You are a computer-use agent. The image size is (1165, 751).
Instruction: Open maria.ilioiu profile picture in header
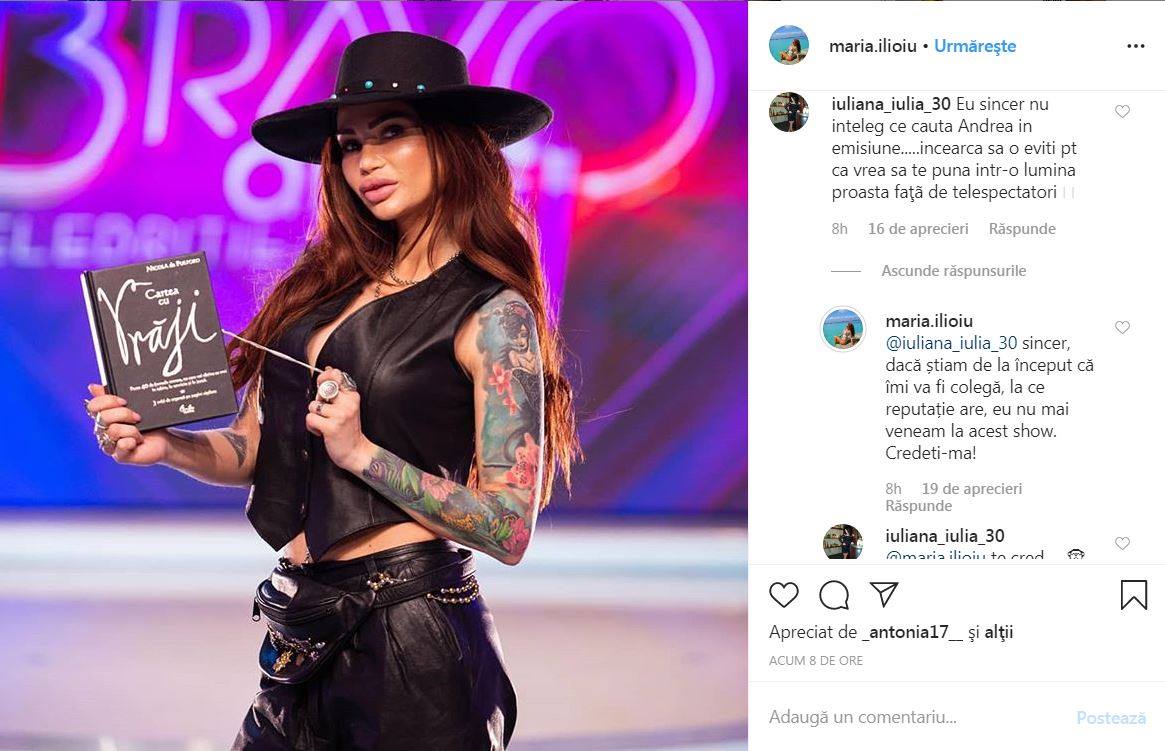(x=788, y=45)
